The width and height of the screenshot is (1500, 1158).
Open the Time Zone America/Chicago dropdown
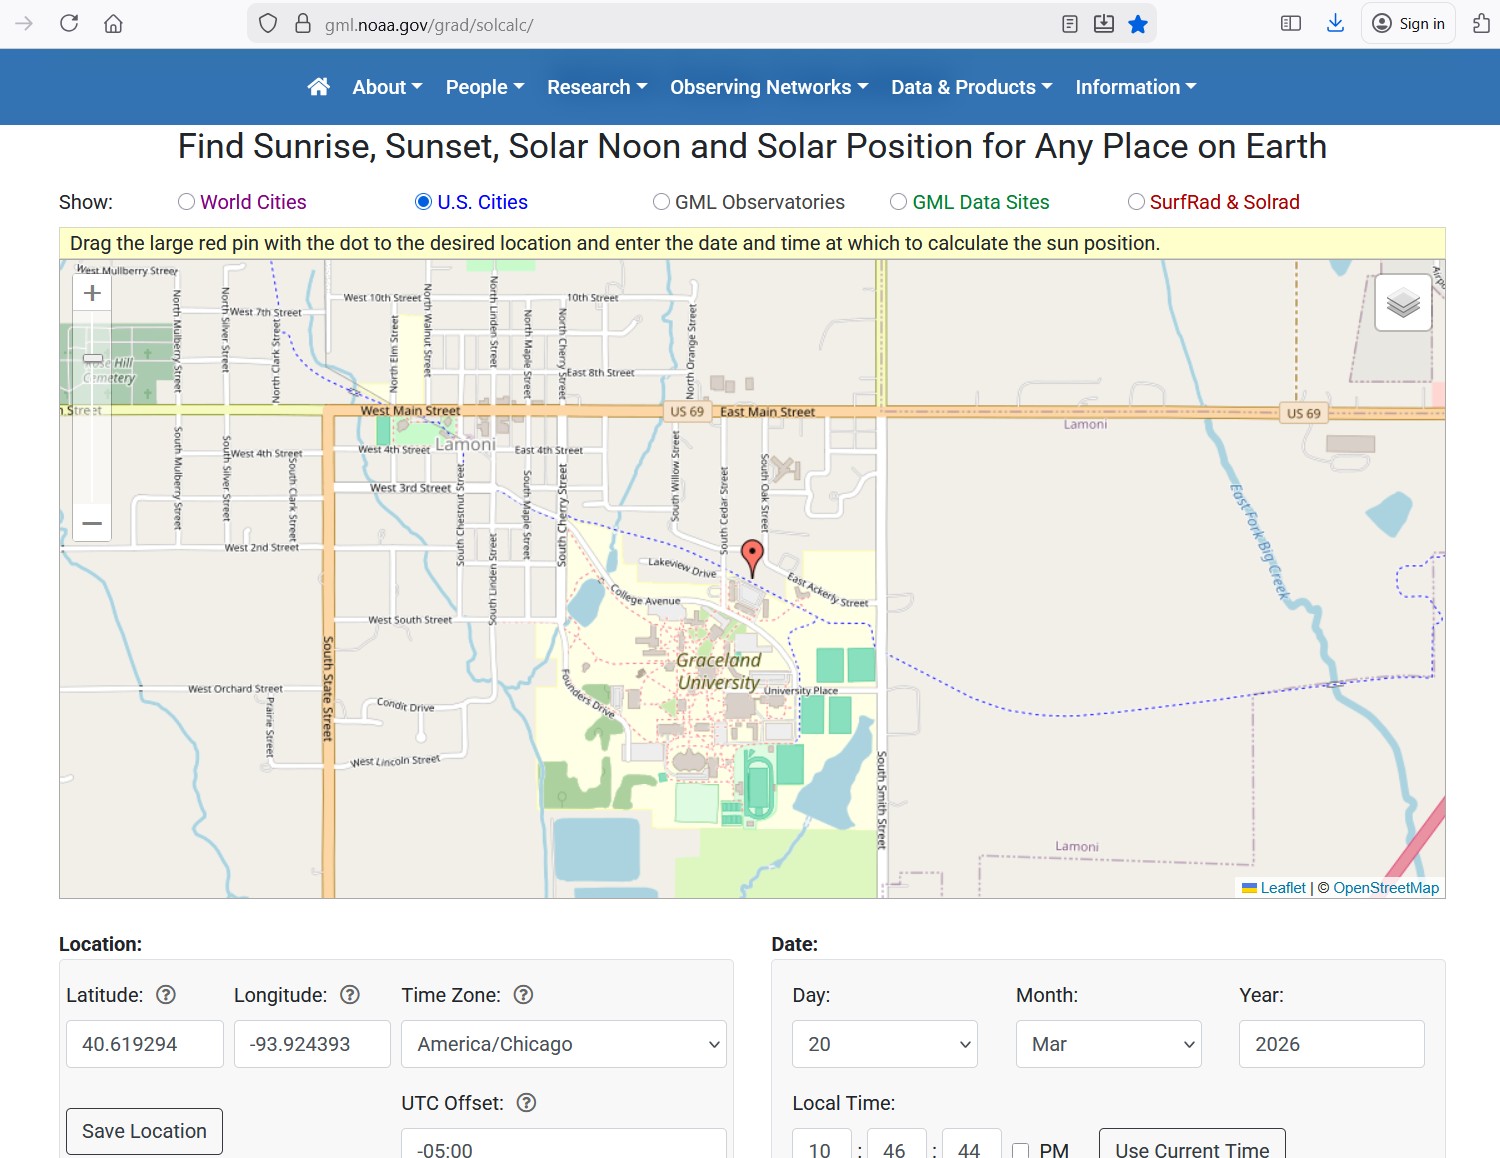[563, 1044]
